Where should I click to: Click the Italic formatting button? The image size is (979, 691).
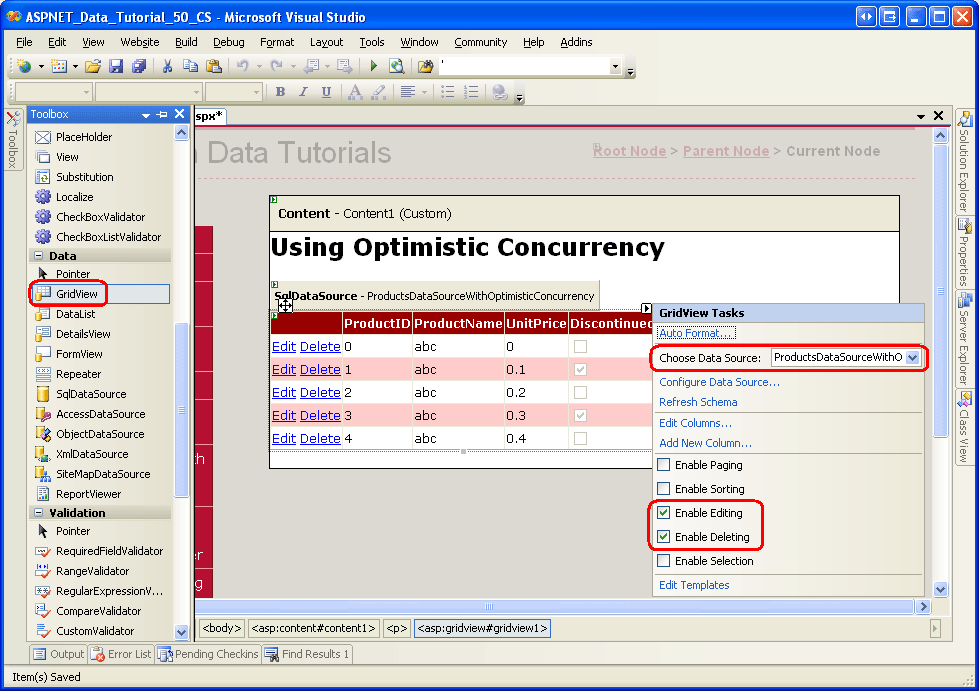tap(303, 92)
